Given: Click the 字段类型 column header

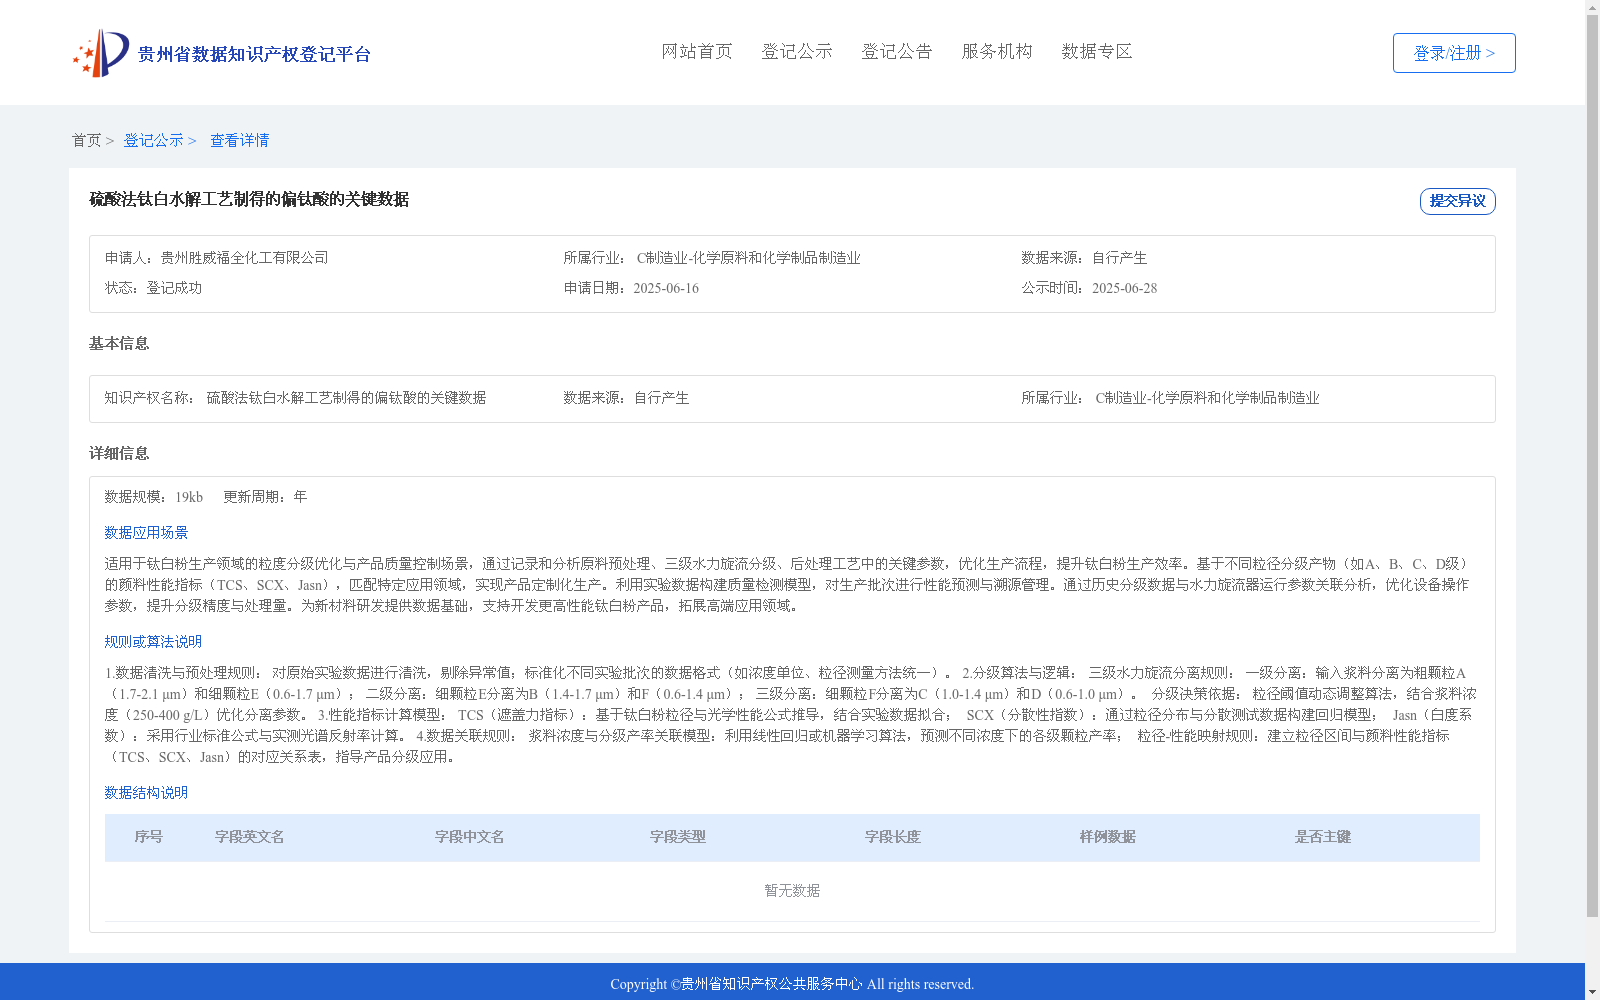Looking at the screenshot, I should pyautogui.click(x=678, y=837).
